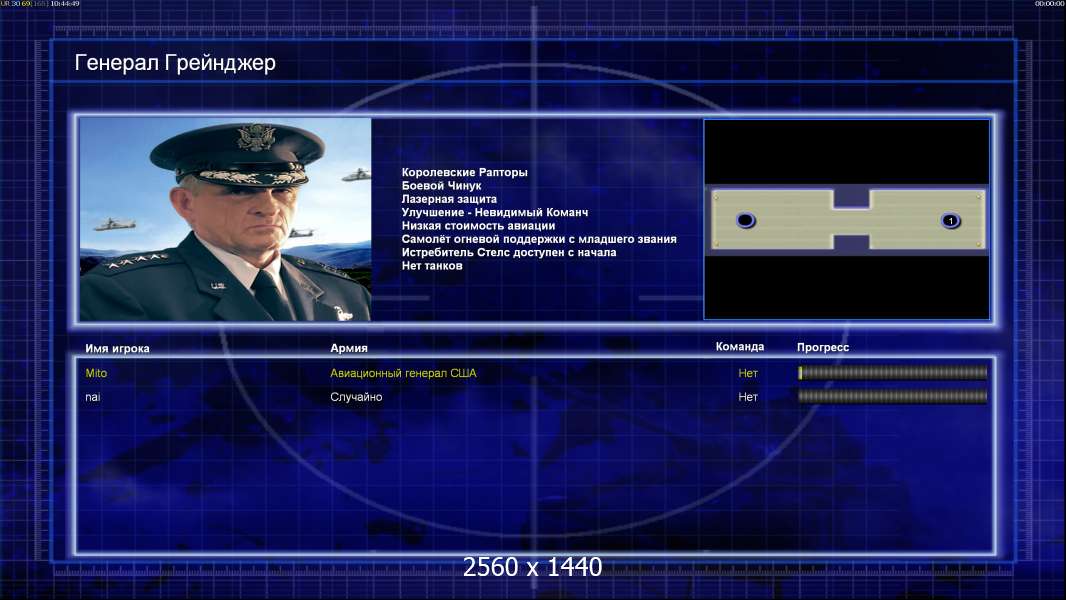Click the 'Генерал Грейнджер' title heading
1066x600 pixels.
click(x=175, y=63)
